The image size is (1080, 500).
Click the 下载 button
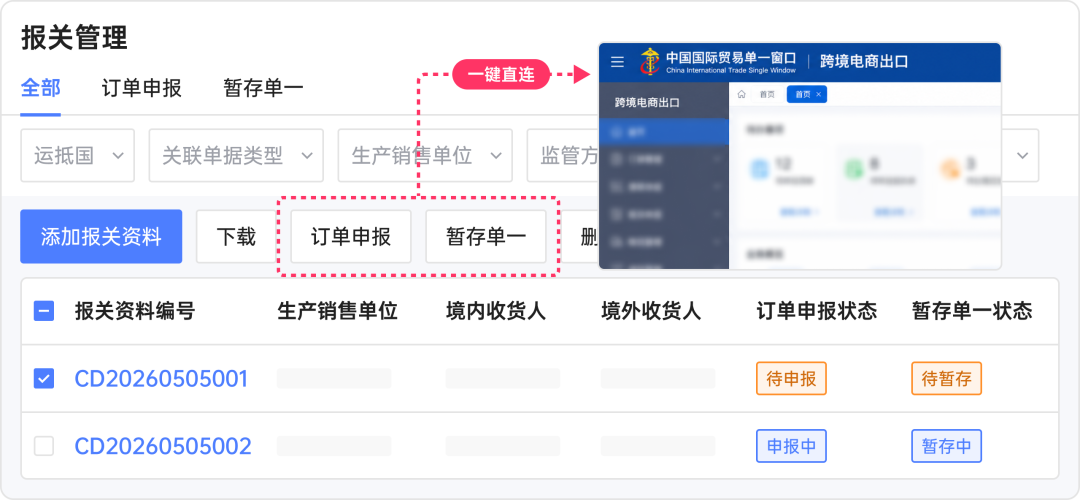[236, 236]
